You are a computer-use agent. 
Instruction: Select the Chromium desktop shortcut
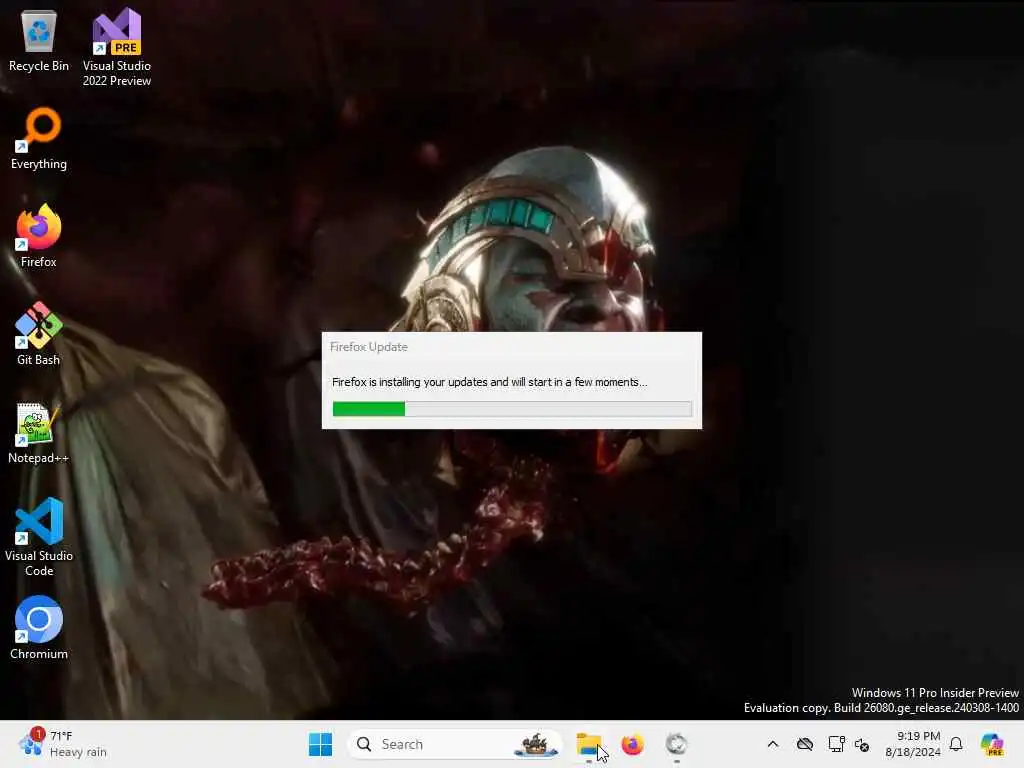click(39, 628)
